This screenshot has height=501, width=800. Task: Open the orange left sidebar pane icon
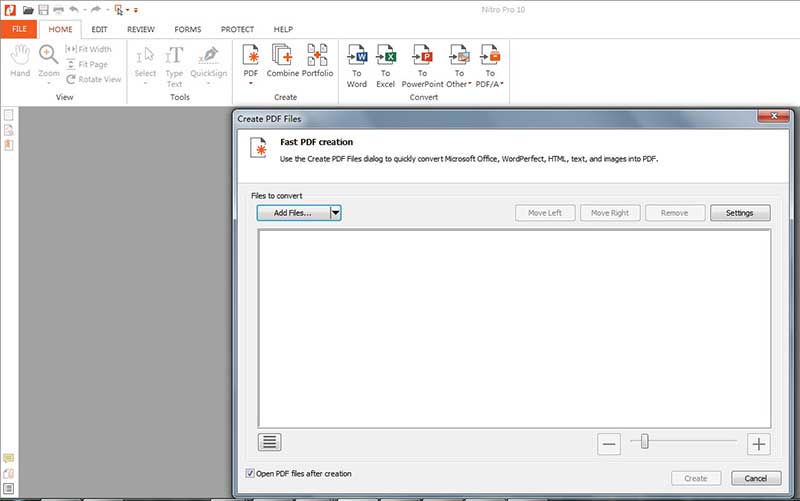click(x=9, y=145)
